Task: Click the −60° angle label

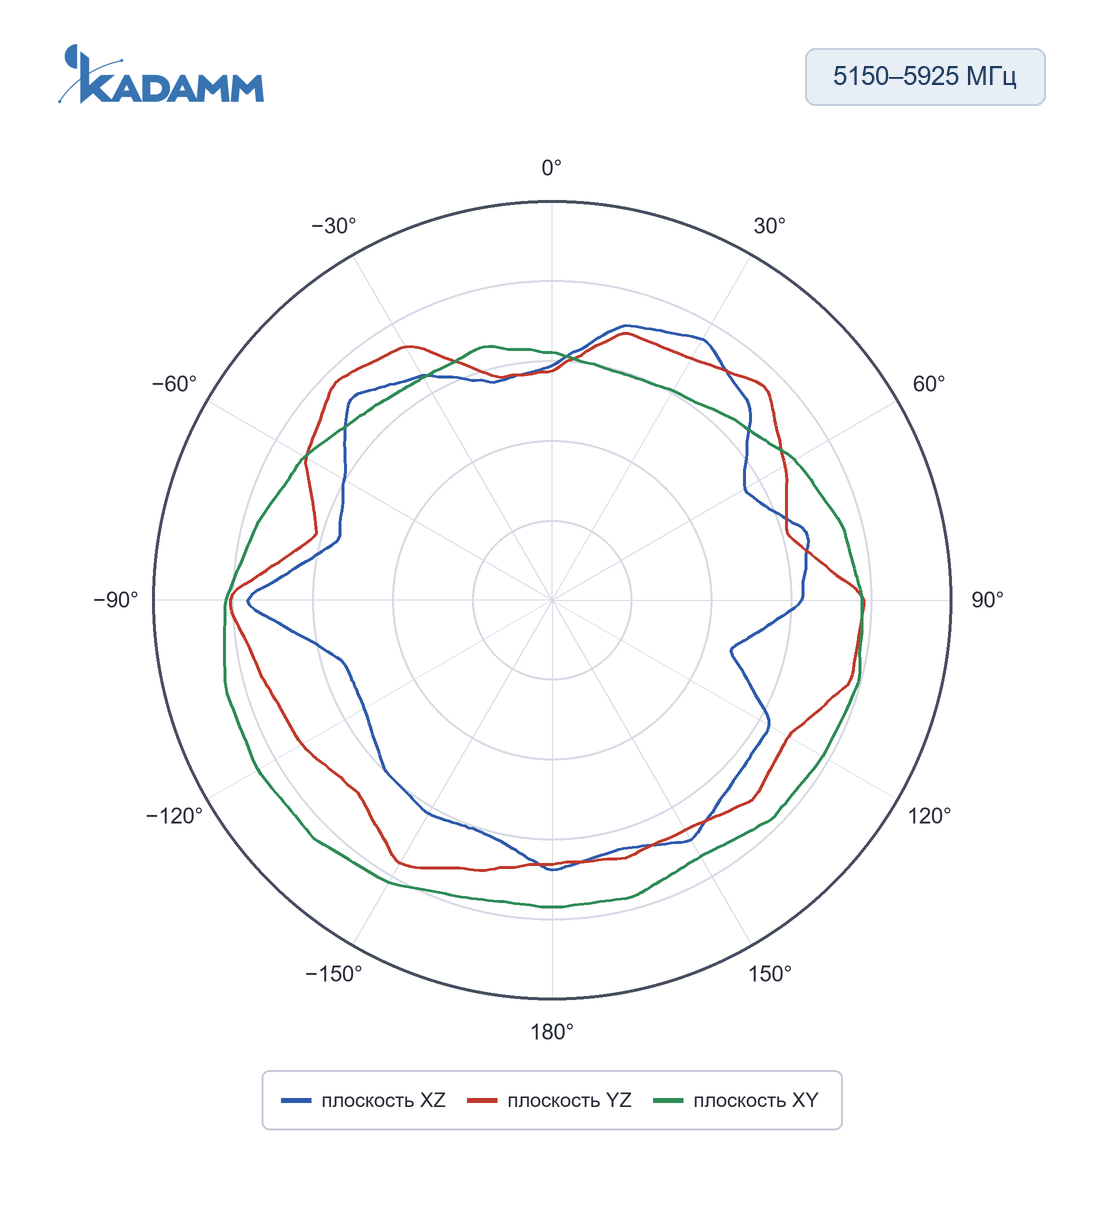Action: coord(175,384)
